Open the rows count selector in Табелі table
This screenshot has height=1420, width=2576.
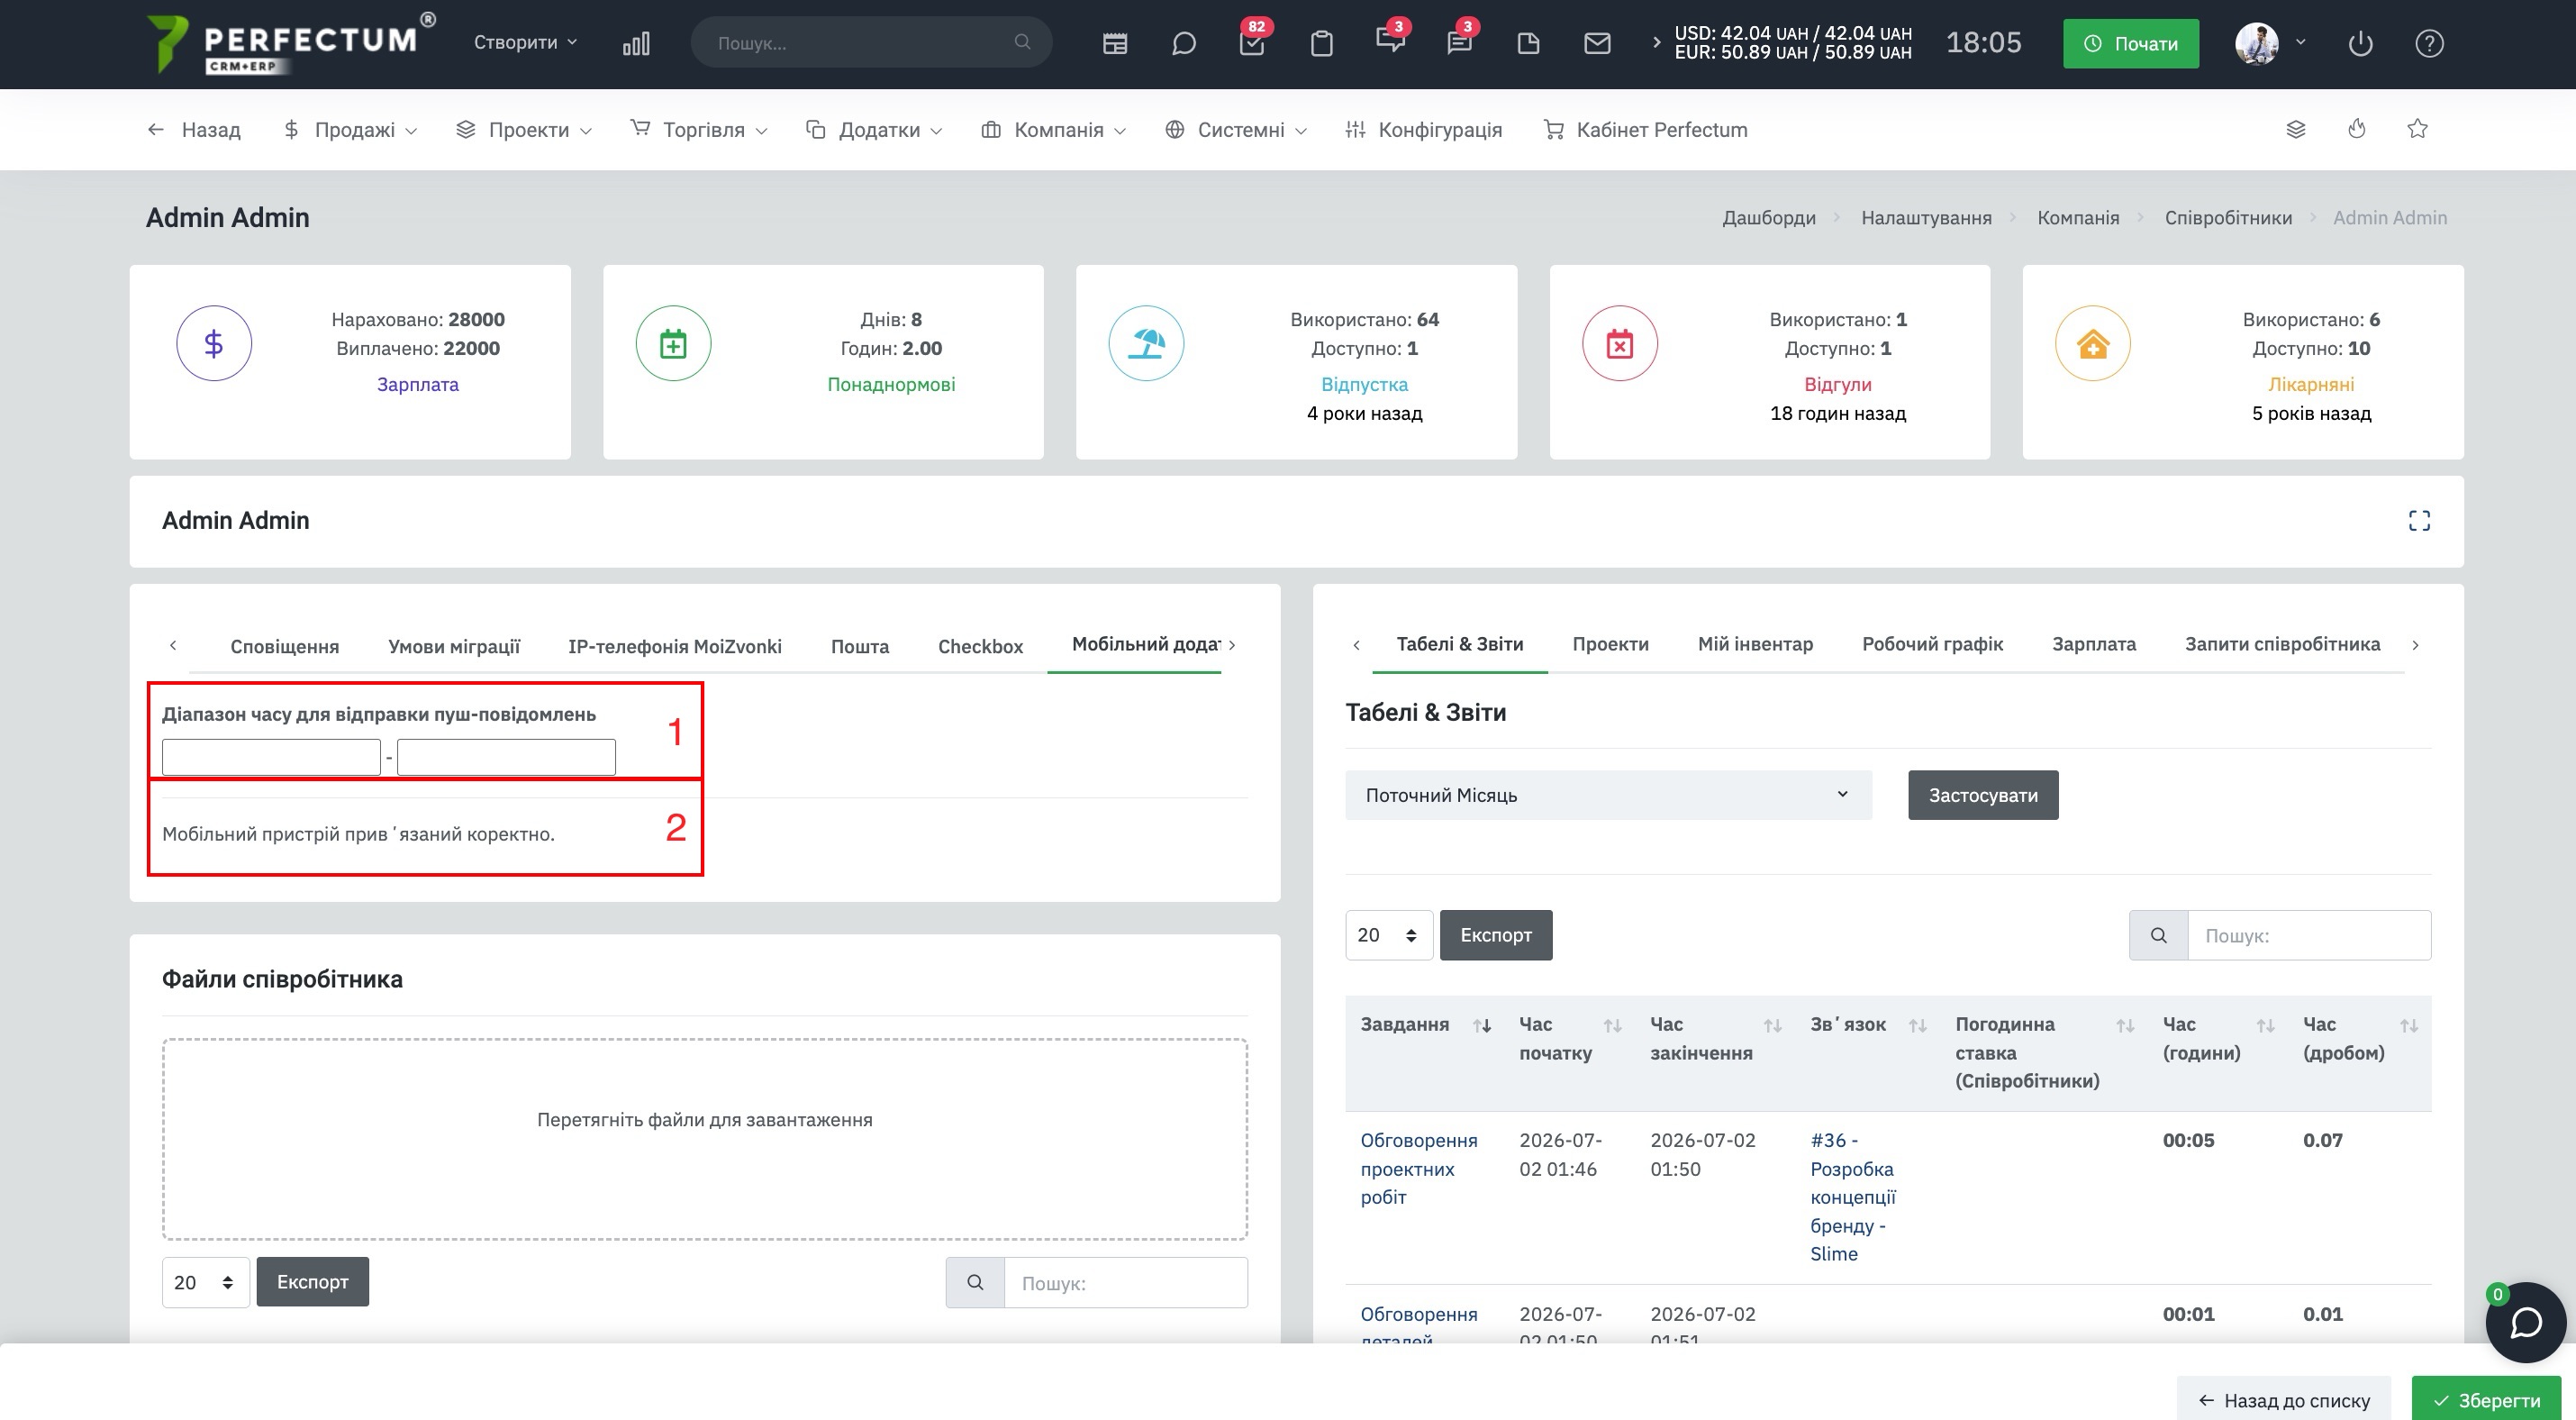(1388, 935)
